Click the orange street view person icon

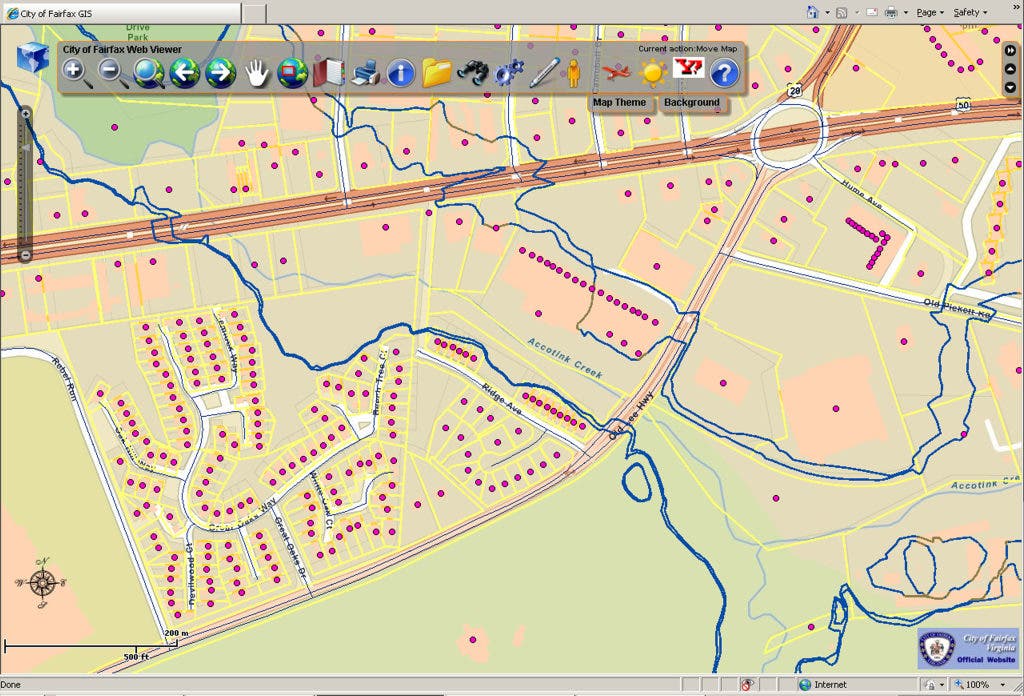[574, 73]
